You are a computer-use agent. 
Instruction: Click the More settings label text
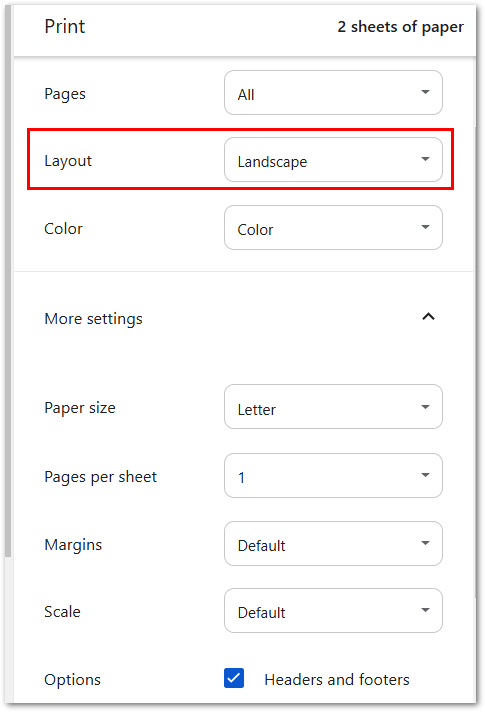click(x=93, y=319)
